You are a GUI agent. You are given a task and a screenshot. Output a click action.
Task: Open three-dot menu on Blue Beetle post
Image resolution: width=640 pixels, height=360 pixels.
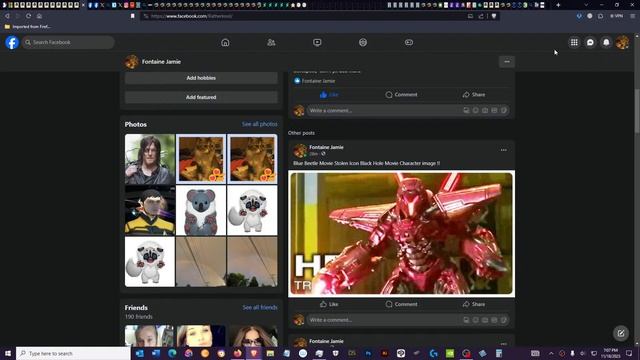[504, 150]
